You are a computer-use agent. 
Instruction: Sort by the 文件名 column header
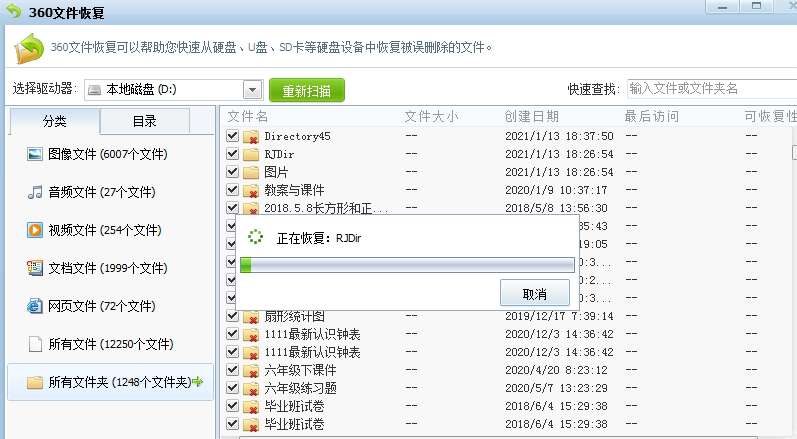[248, 116]
